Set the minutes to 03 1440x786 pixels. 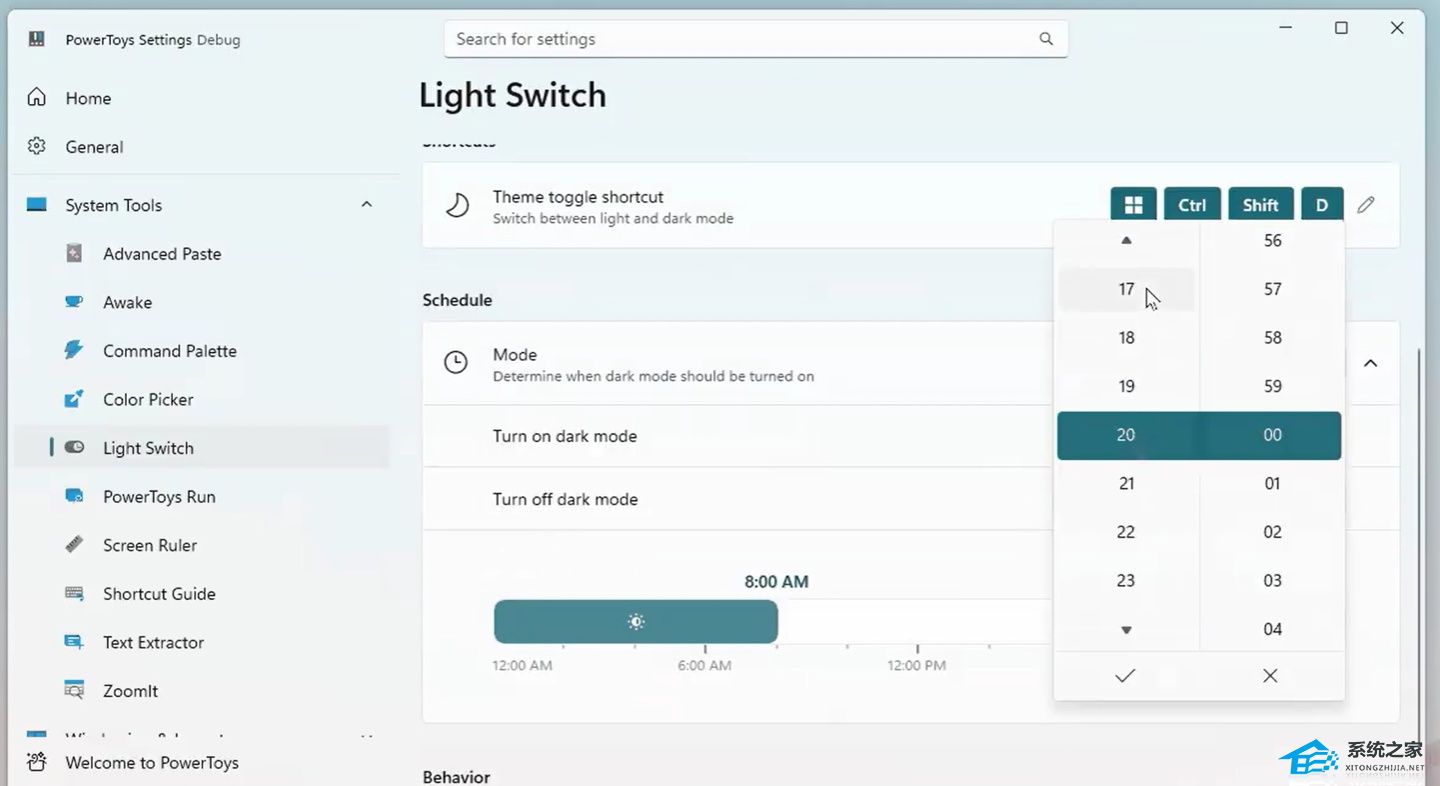1272,580
